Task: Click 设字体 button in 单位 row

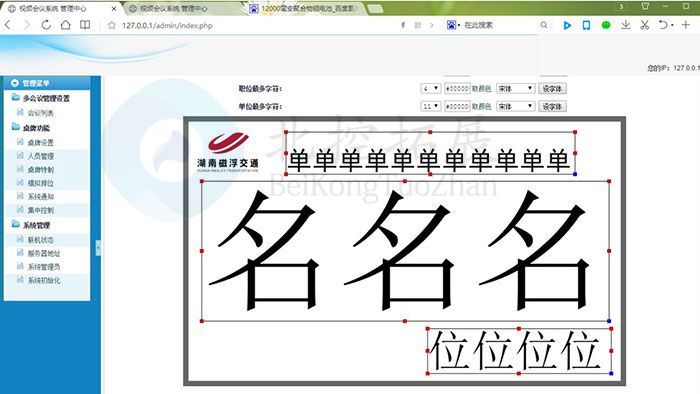Action: (552, 106)
